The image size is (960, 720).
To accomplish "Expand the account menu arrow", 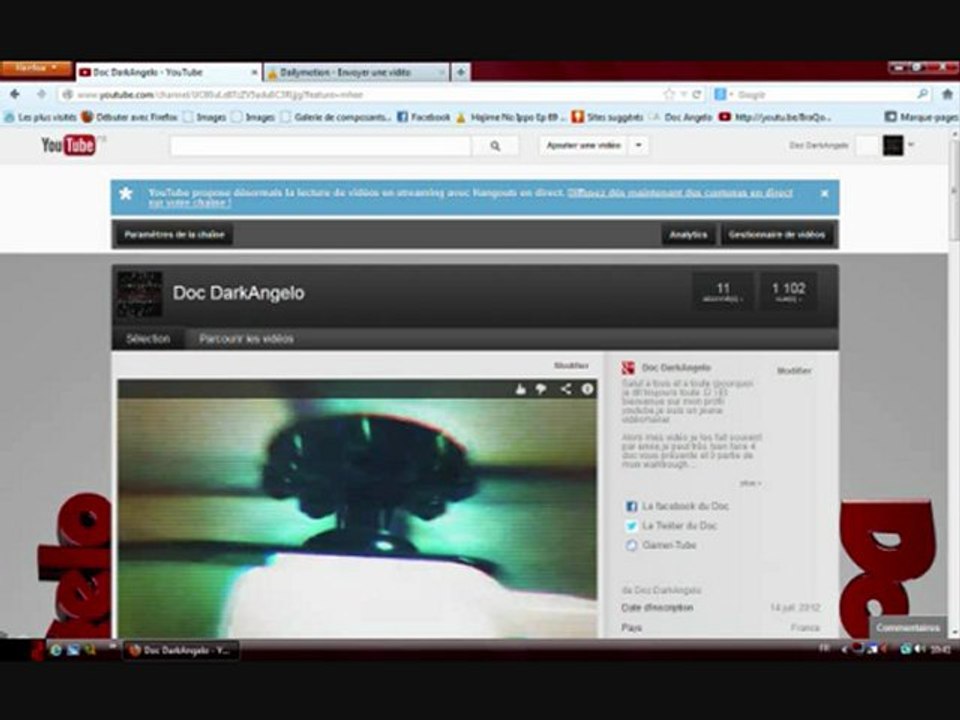I will 912,145.
